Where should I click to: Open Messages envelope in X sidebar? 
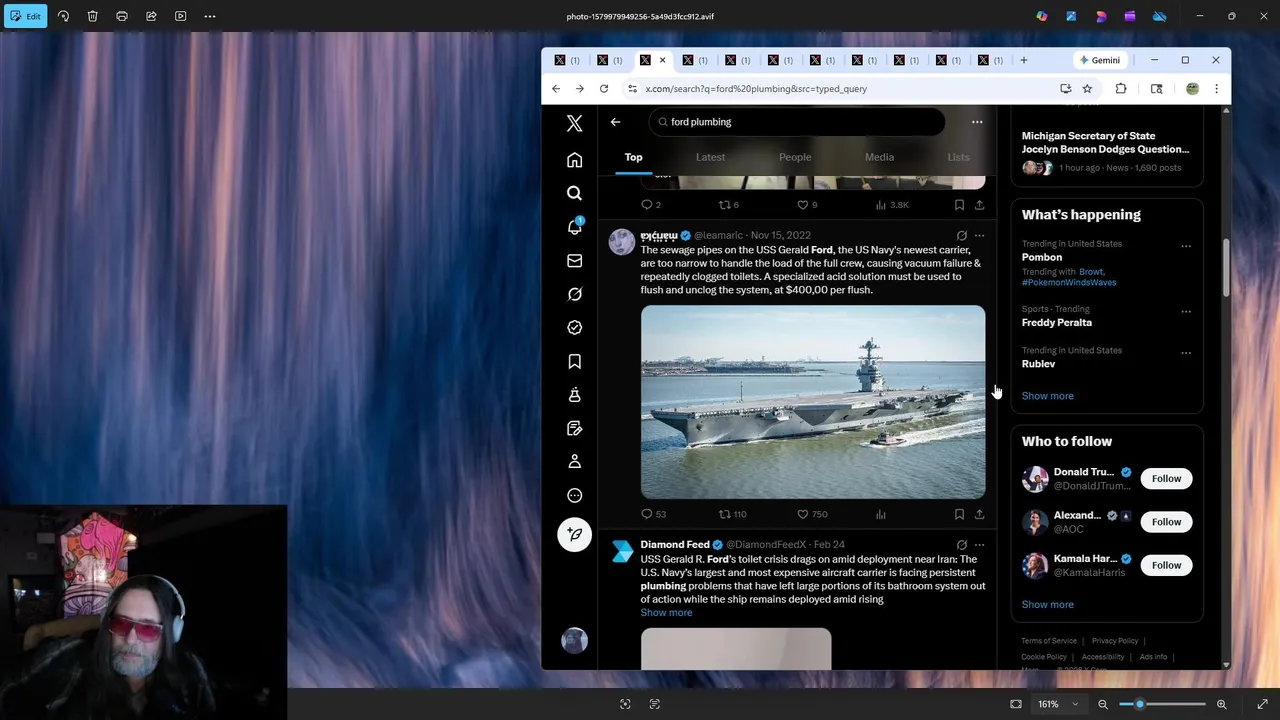click(x=574, y=261)
